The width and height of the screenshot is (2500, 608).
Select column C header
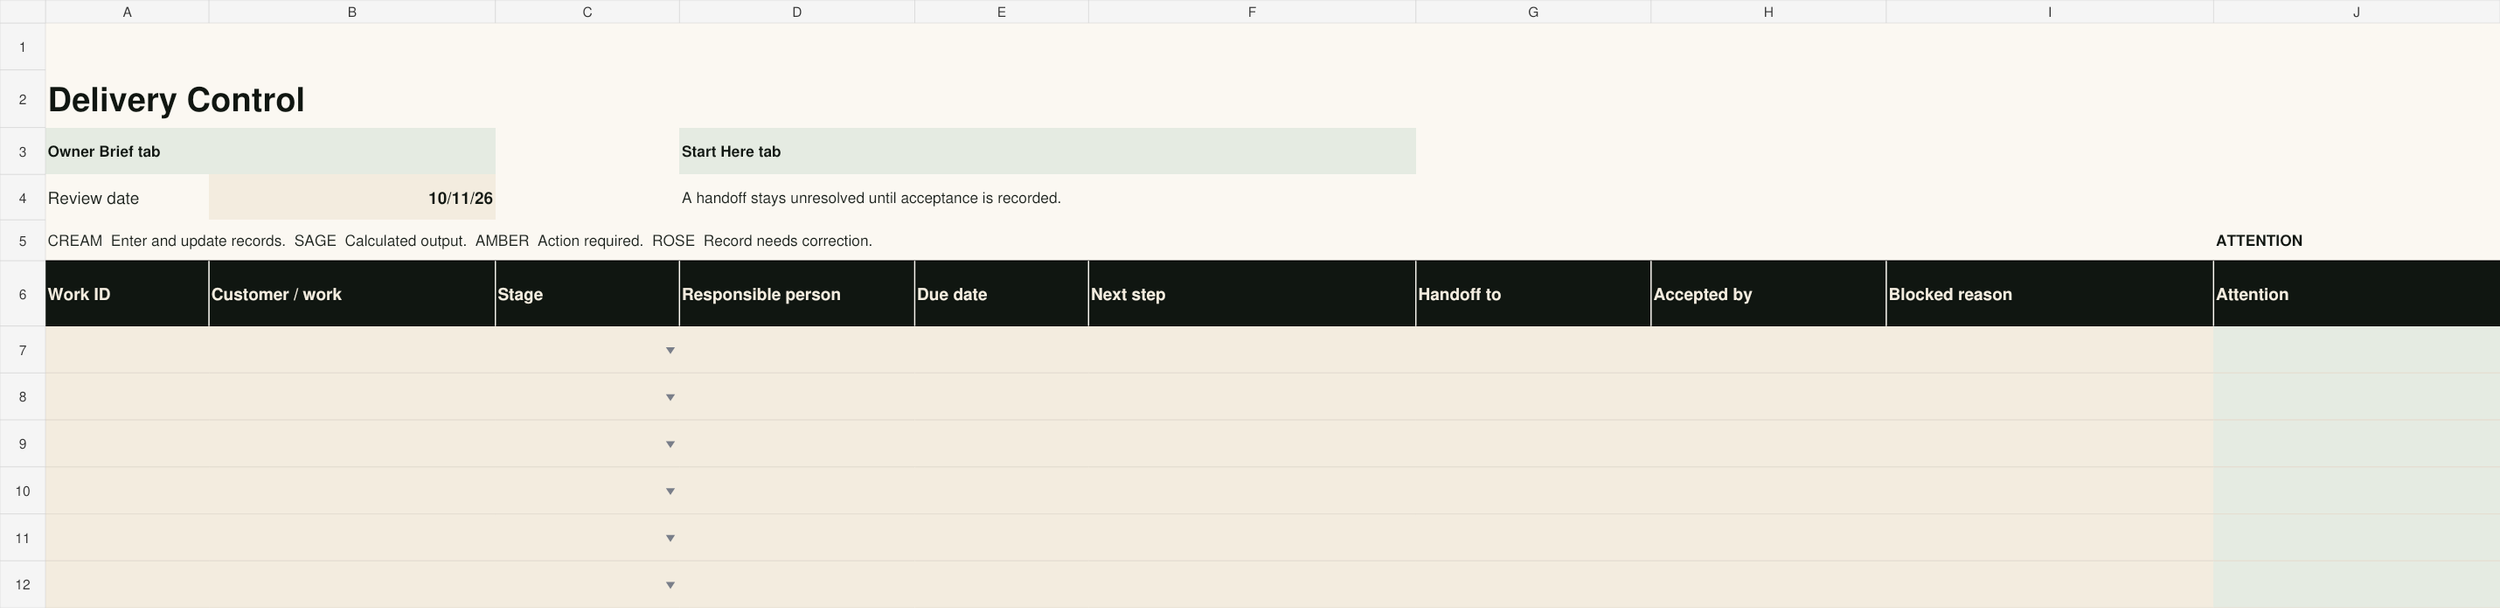click(x=587, y=12)
